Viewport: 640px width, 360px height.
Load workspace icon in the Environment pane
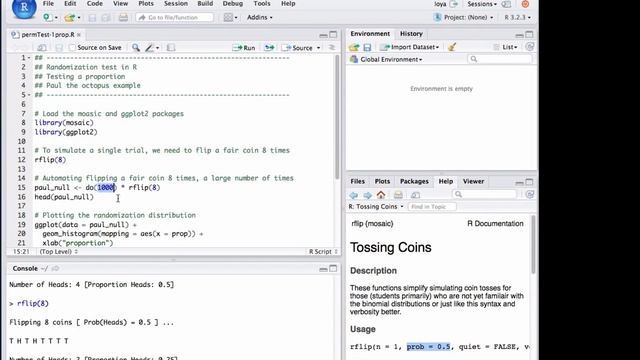(354, 47)
